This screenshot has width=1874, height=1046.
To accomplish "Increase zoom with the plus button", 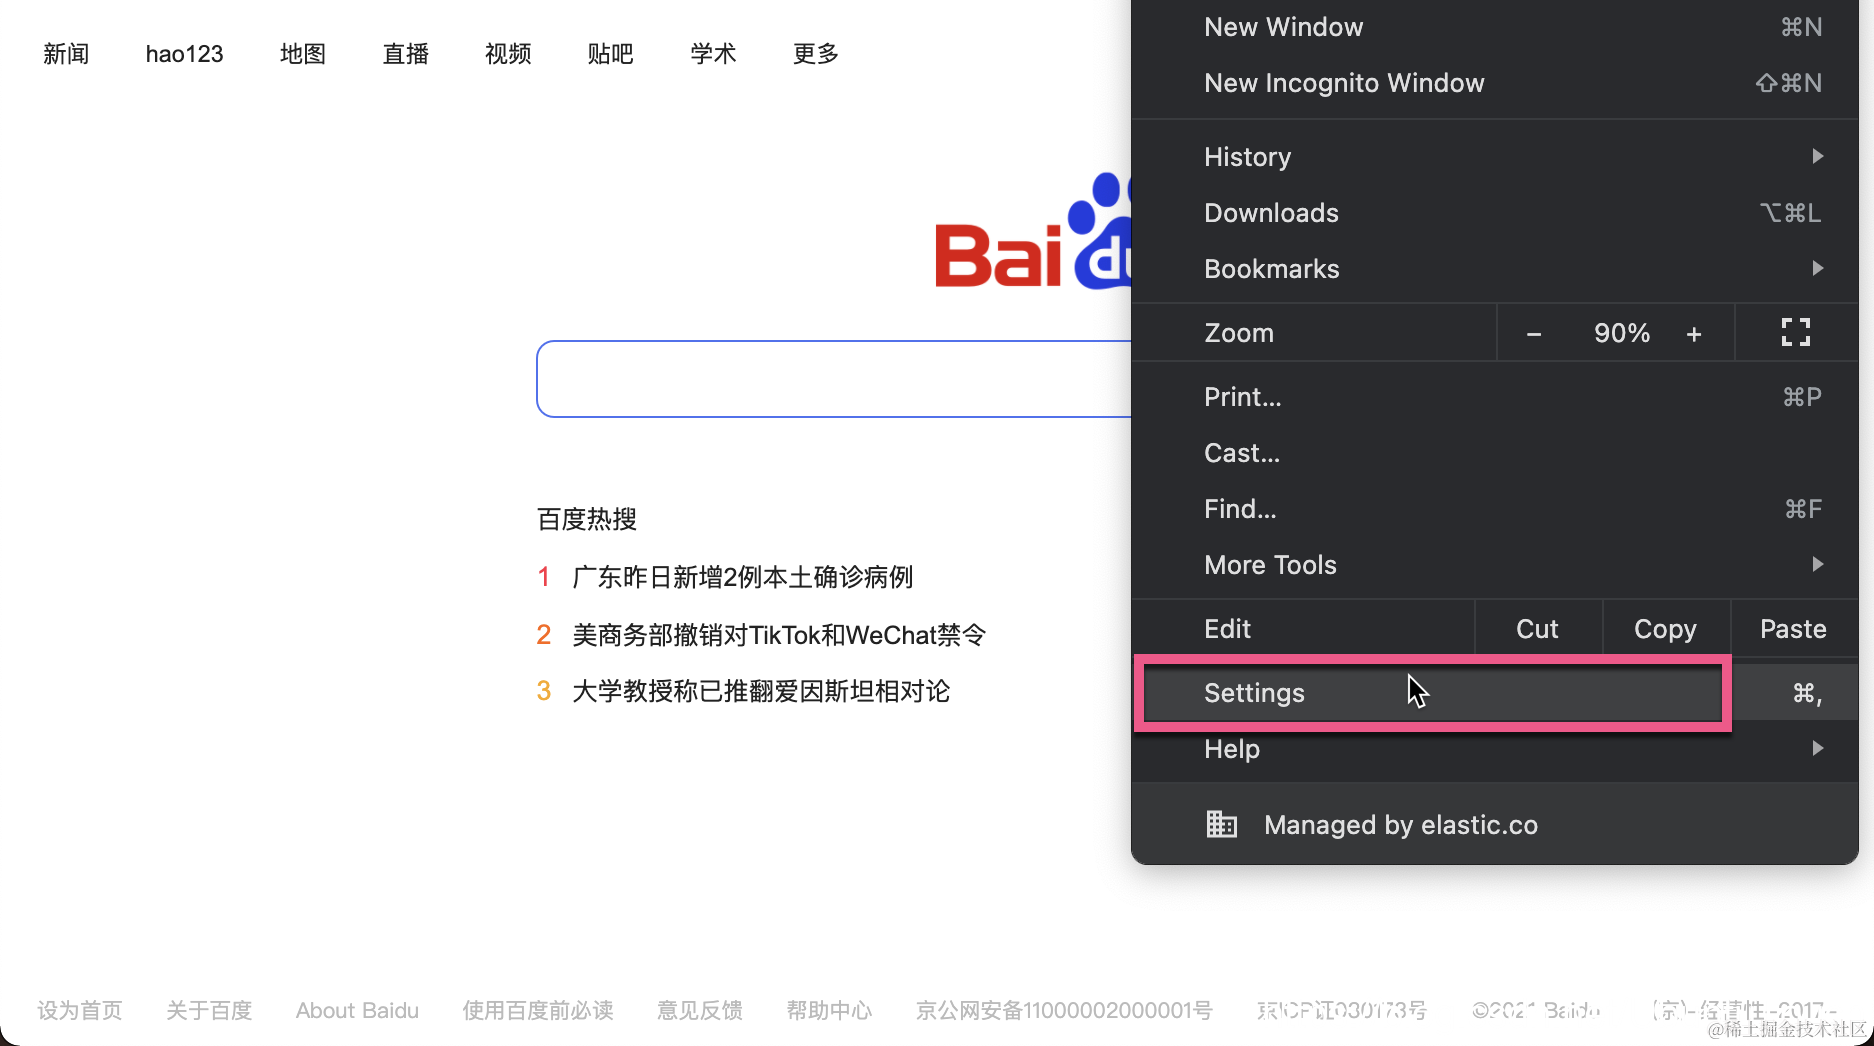I will pos(1693,334).
